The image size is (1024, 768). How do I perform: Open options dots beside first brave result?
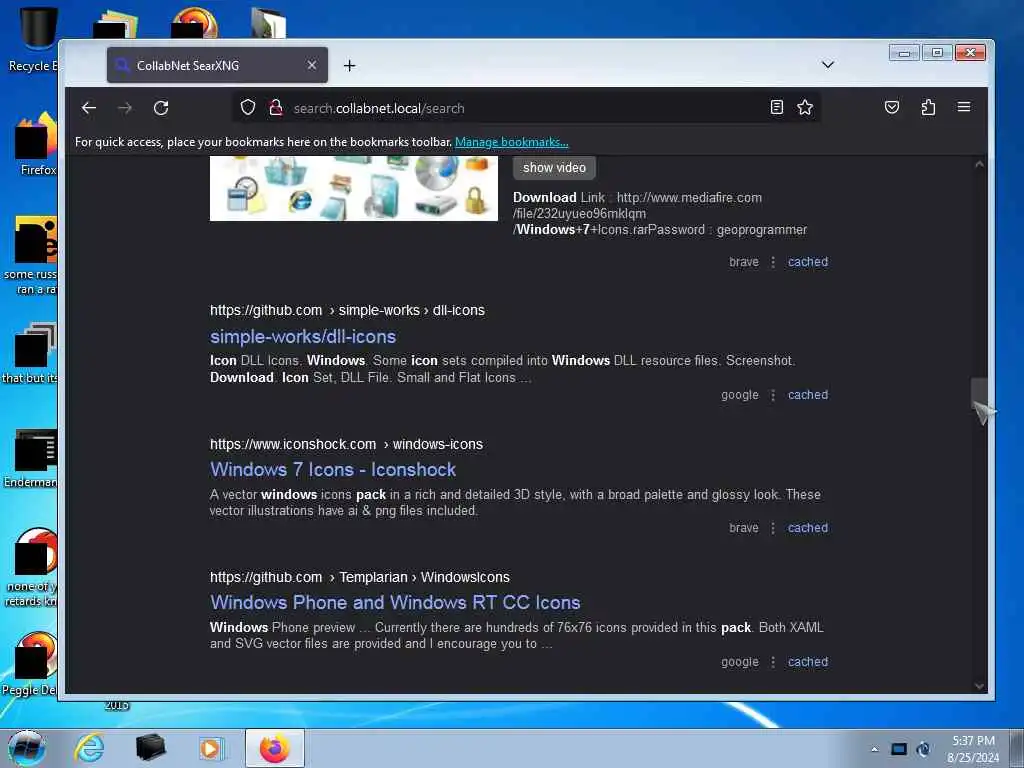tap(773, 261)
